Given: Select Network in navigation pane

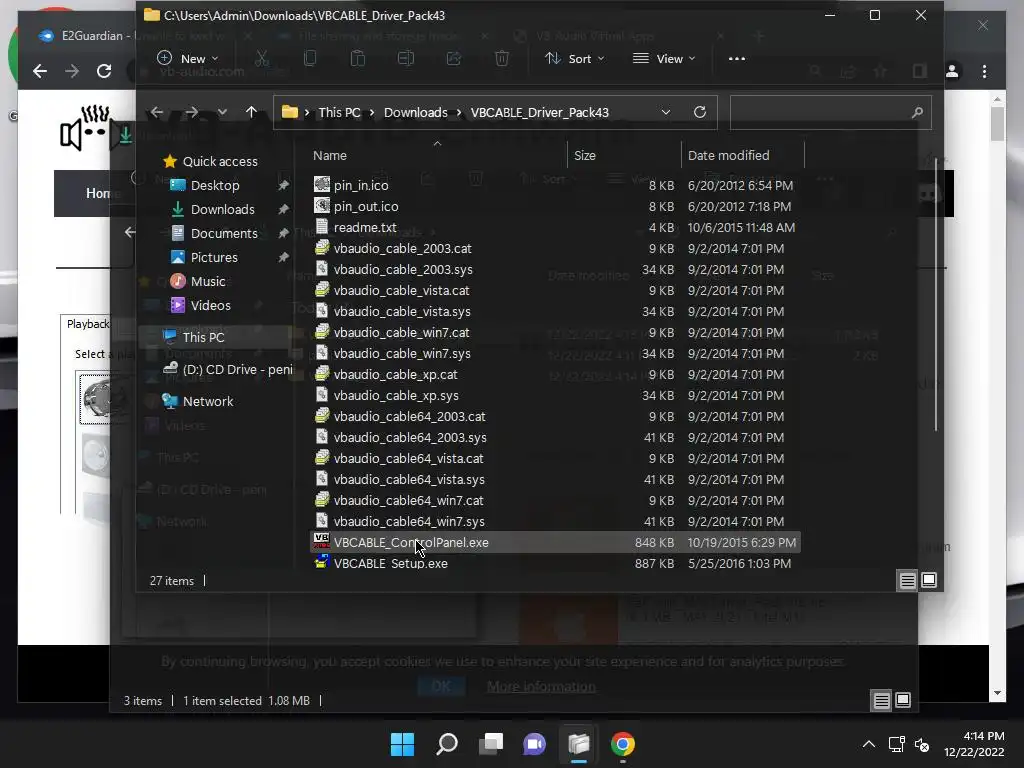Looking at the screenshot, I should [x=208, y=402].
